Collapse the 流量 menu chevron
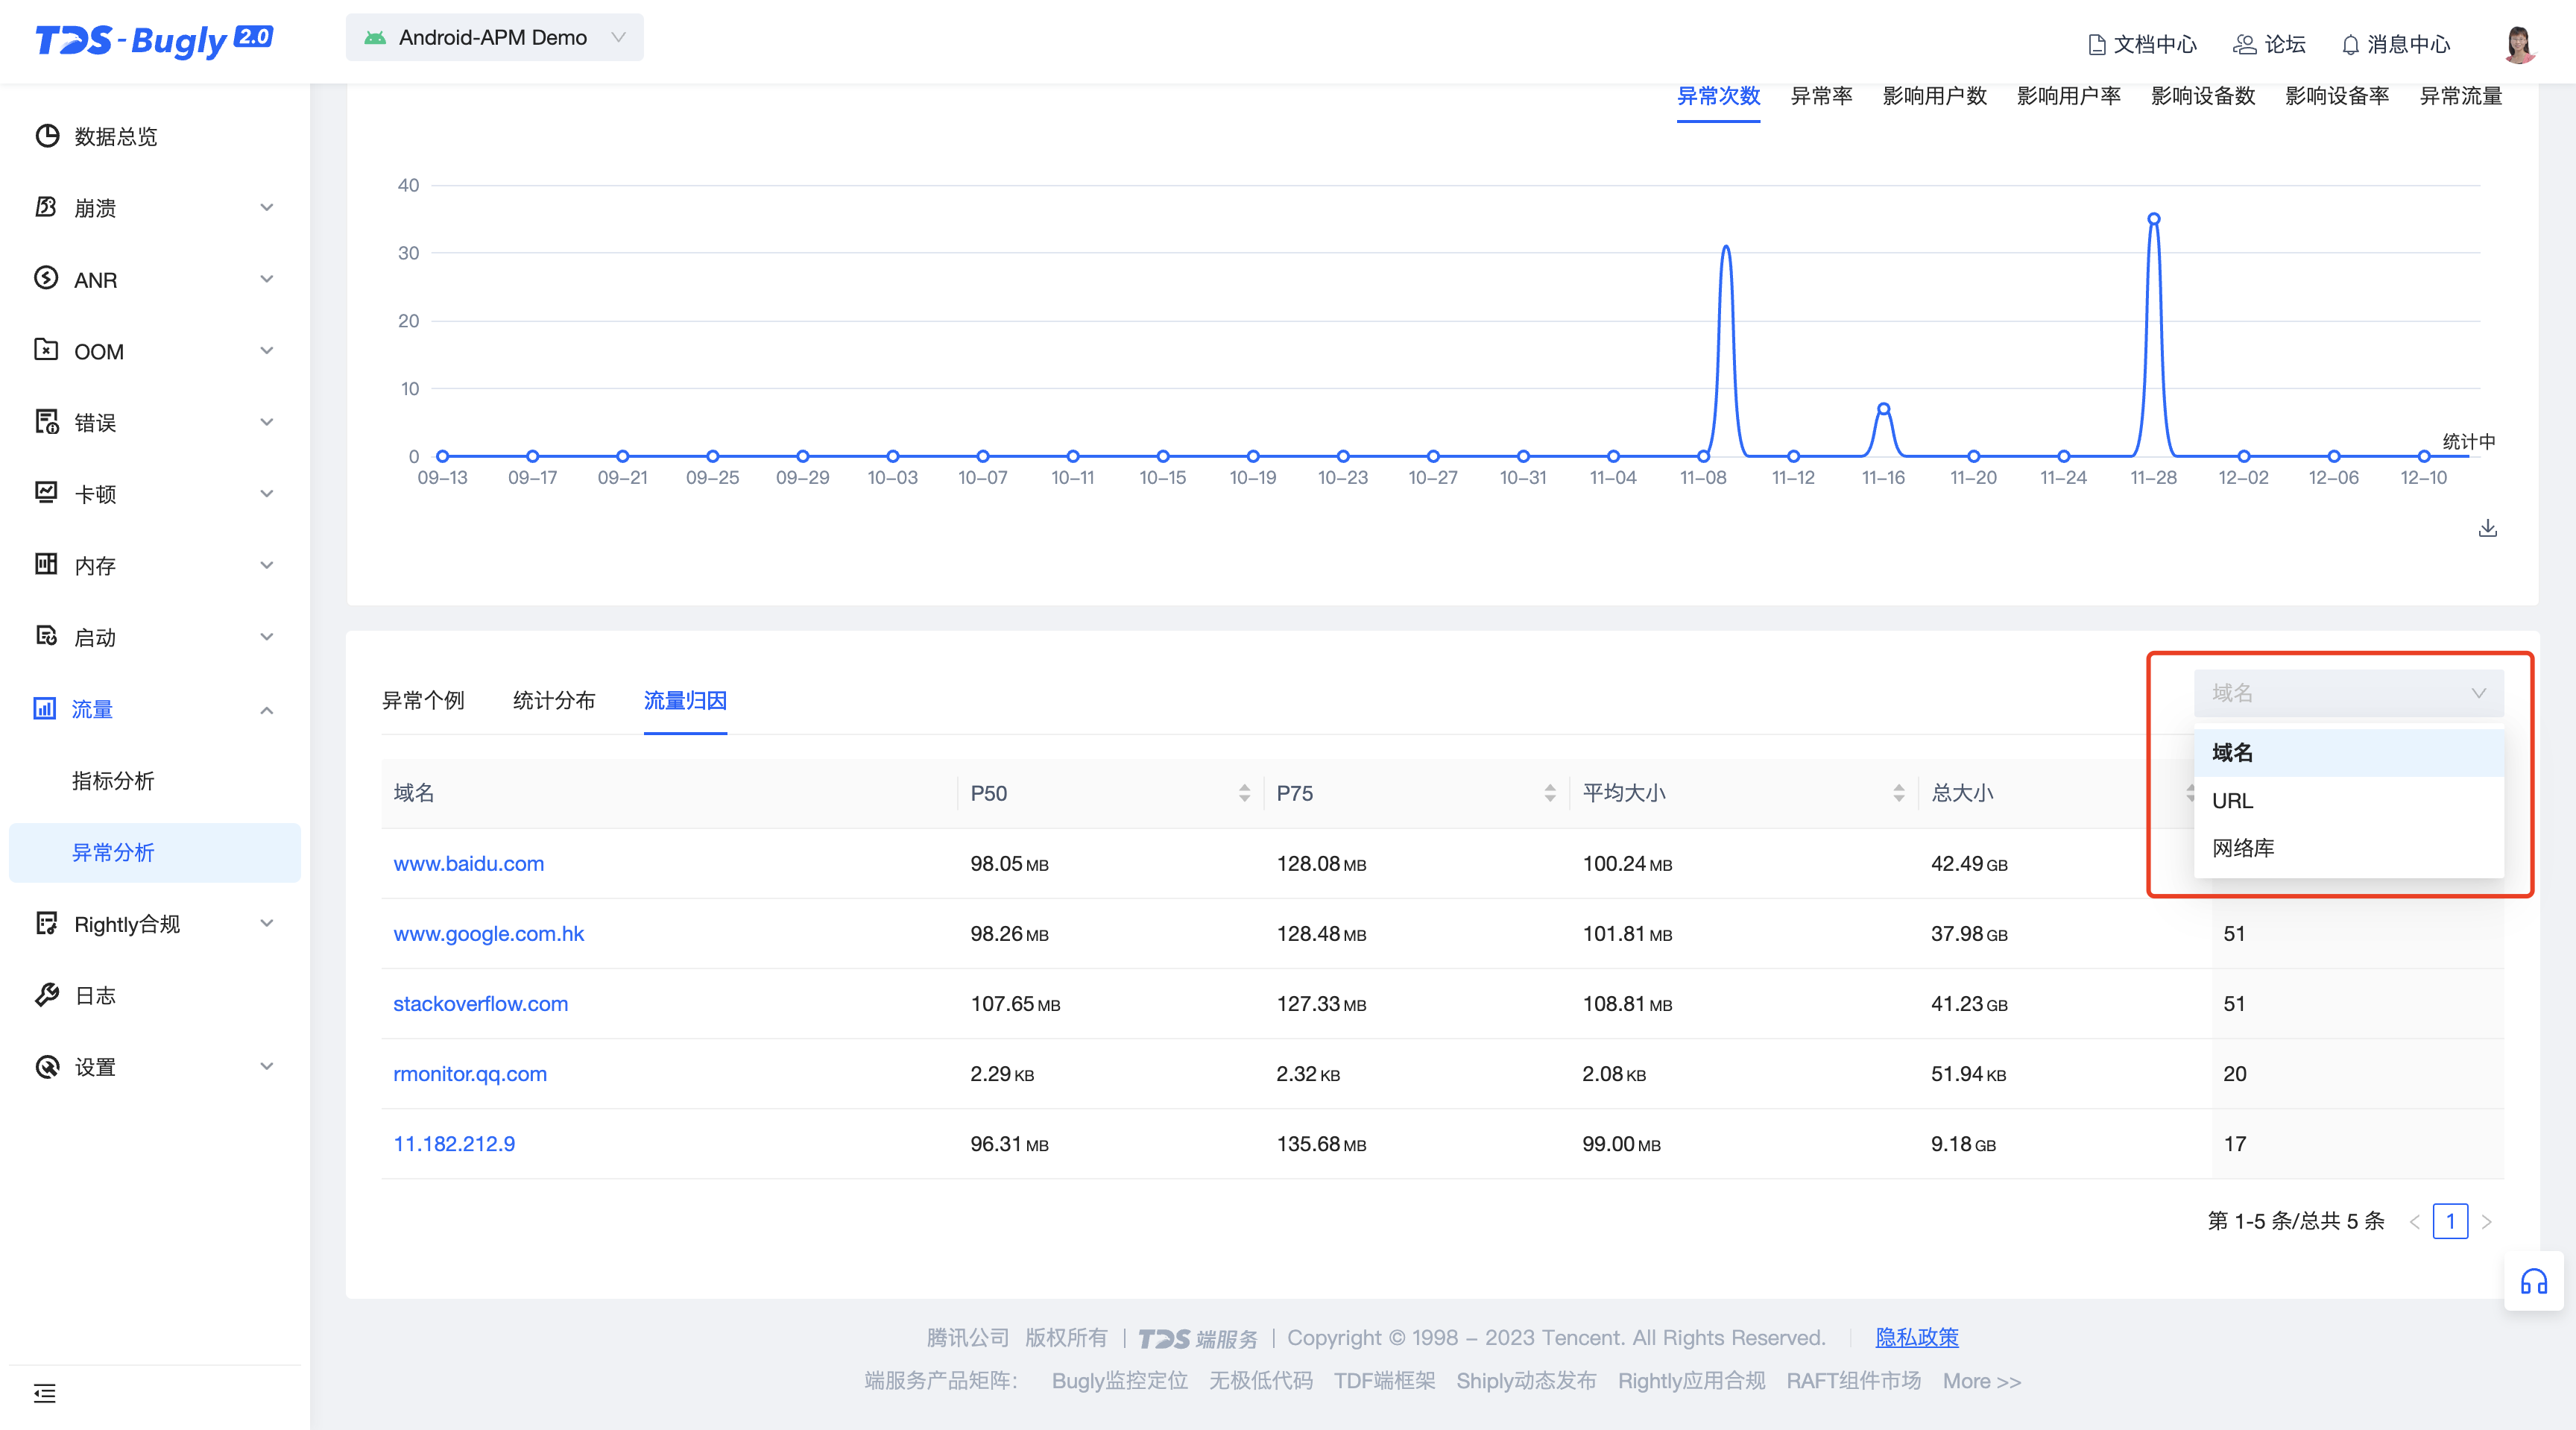 pyautogui.click(x=267, y=710)
